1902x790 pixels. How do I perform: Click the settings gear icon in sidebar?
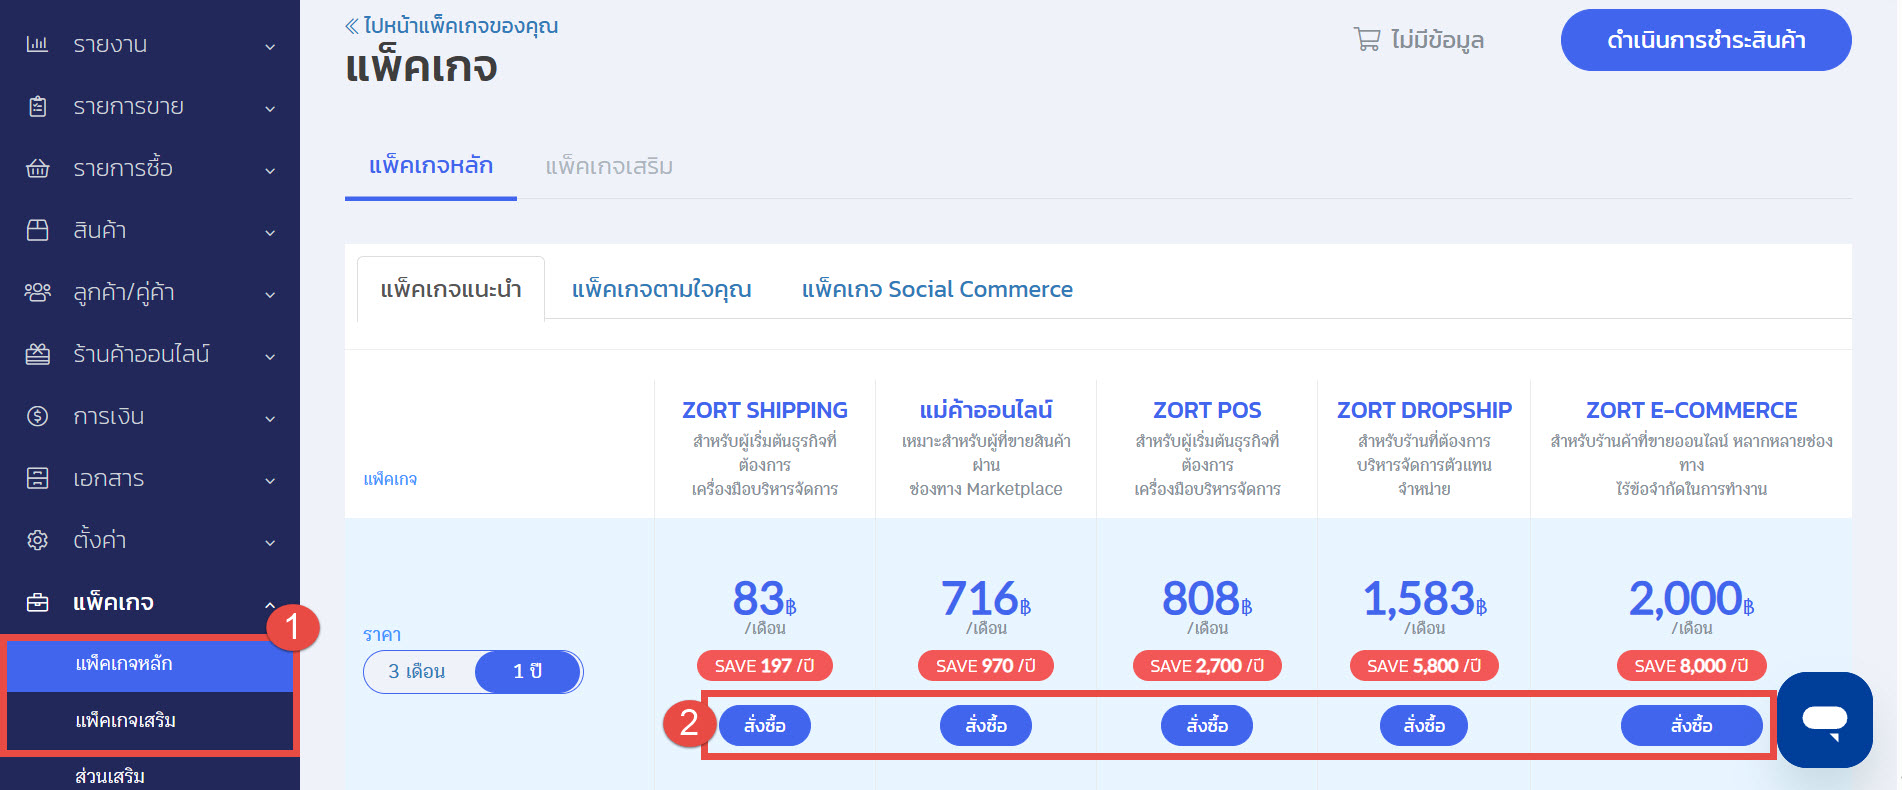coord(37,540)
